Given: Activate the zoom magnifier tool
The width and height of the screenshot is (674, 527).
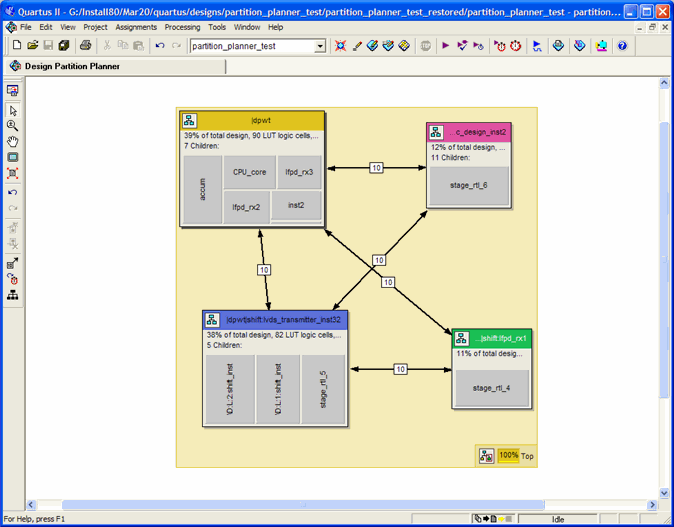Looking at the screenshot, I should pos(12,126).
